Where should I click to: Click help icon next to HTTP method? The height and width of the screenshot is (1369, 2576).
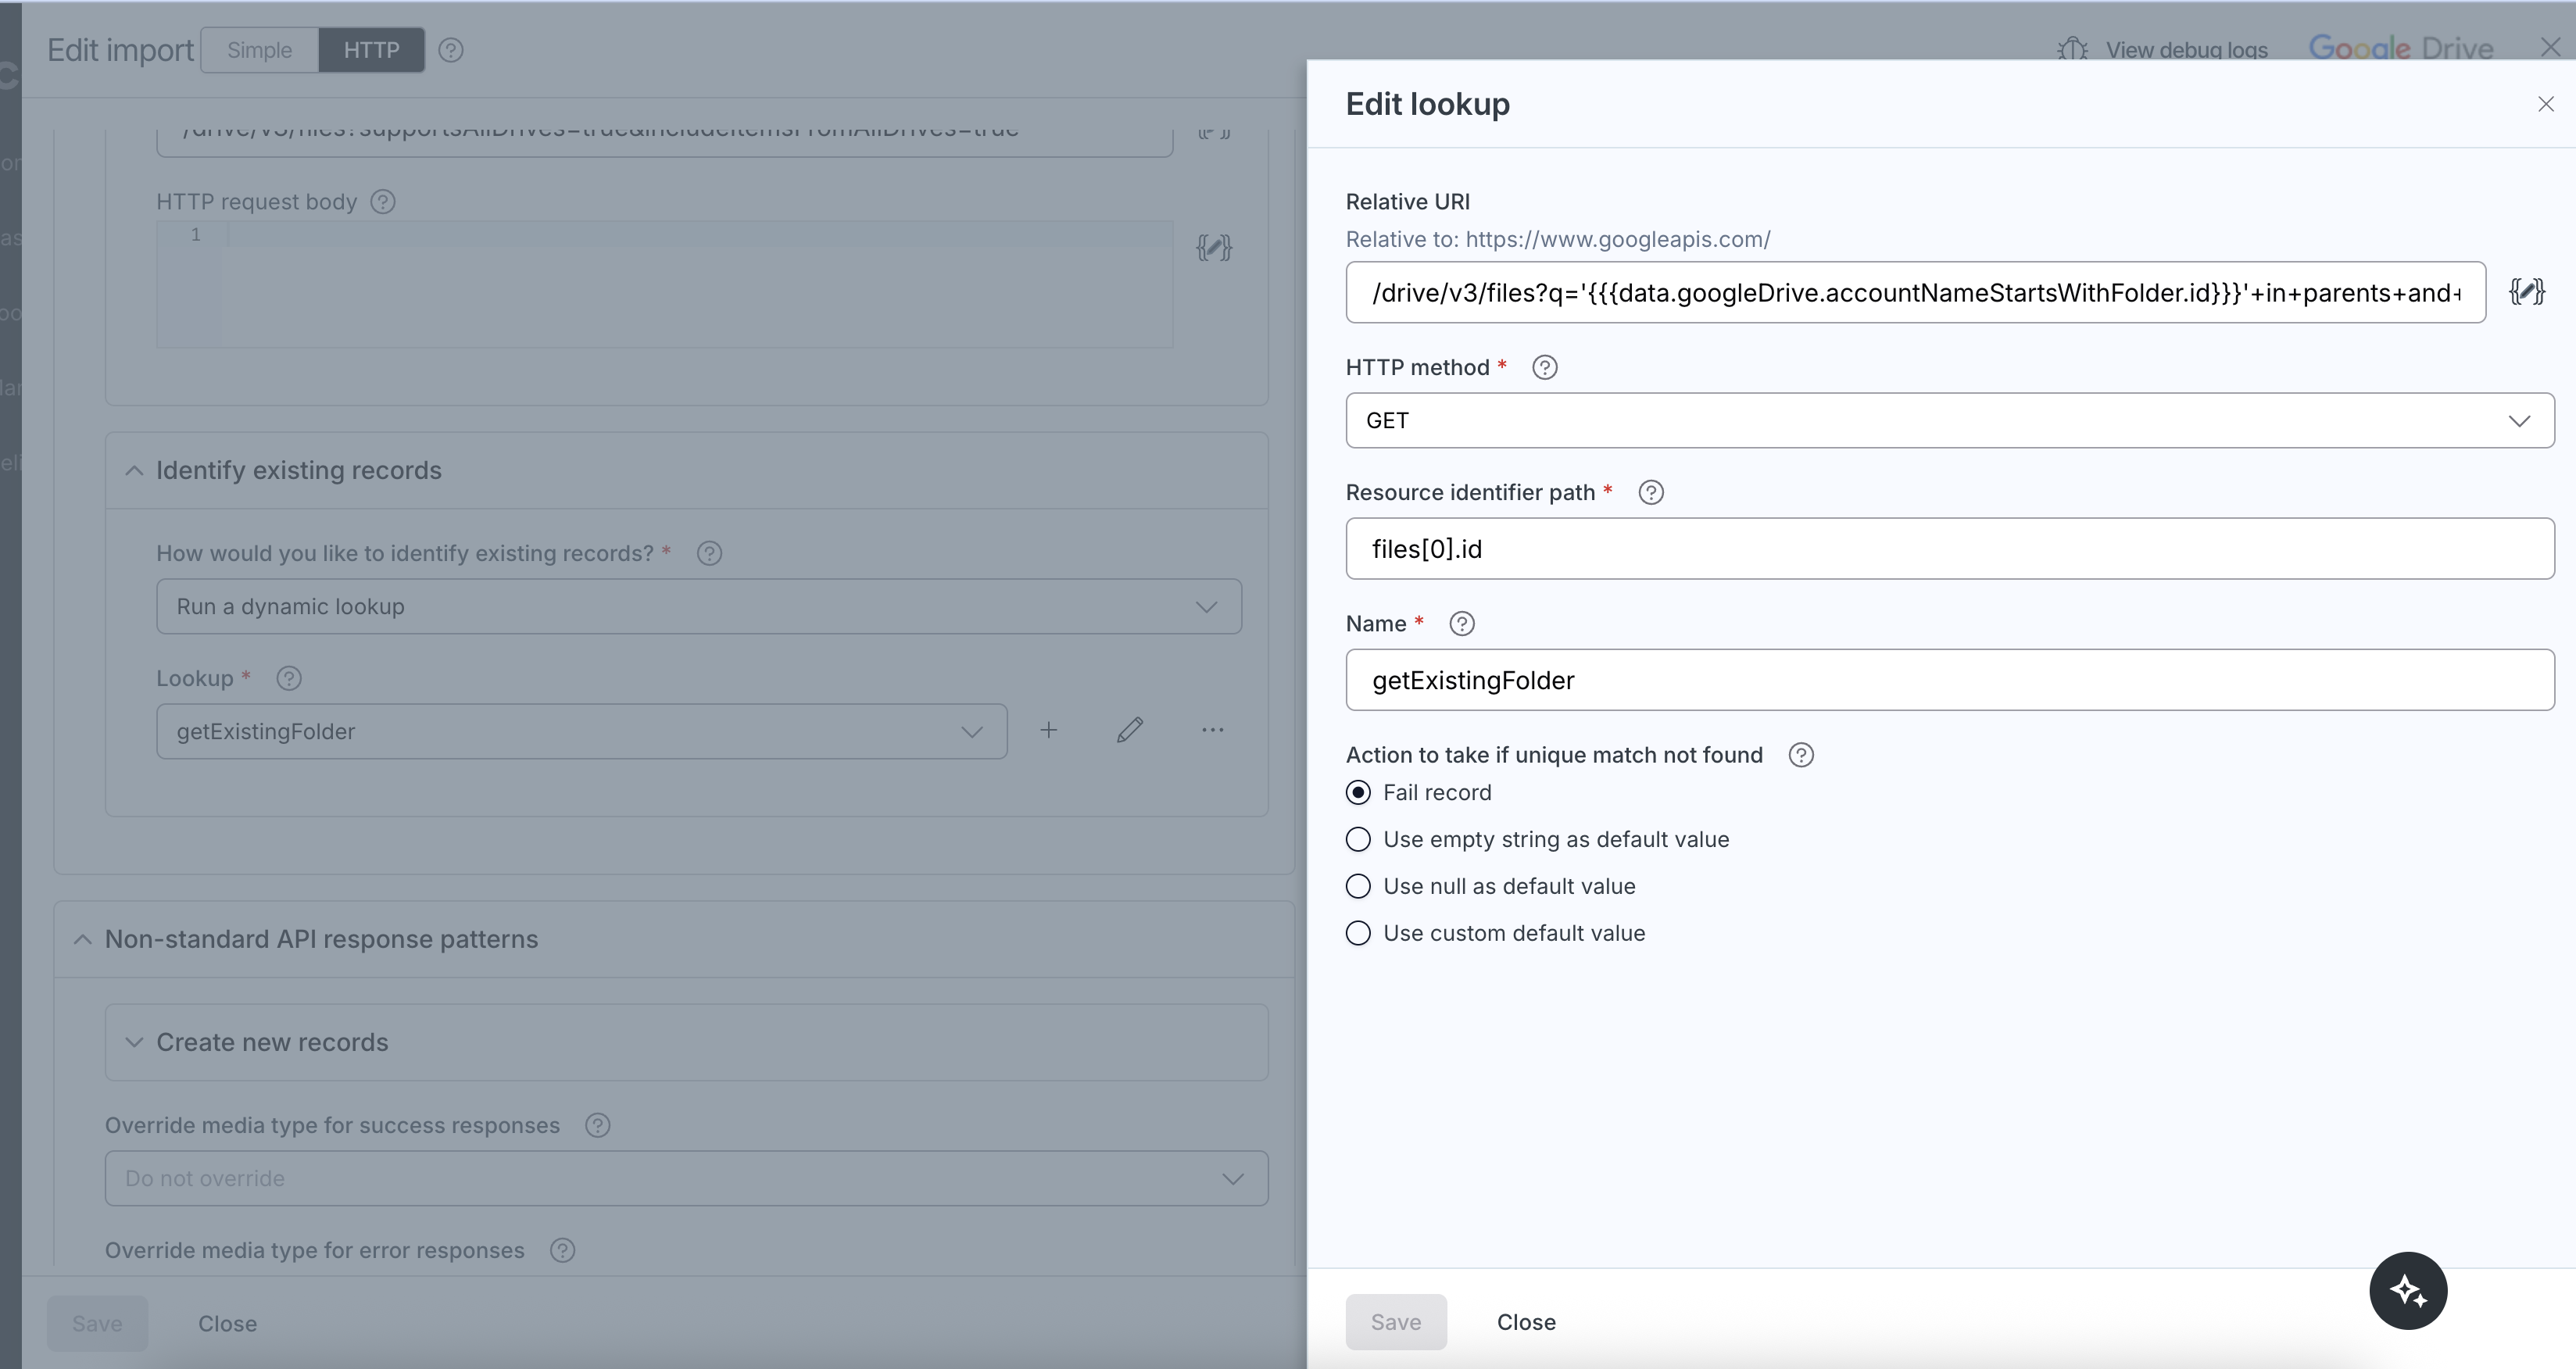click(1544, 368)
